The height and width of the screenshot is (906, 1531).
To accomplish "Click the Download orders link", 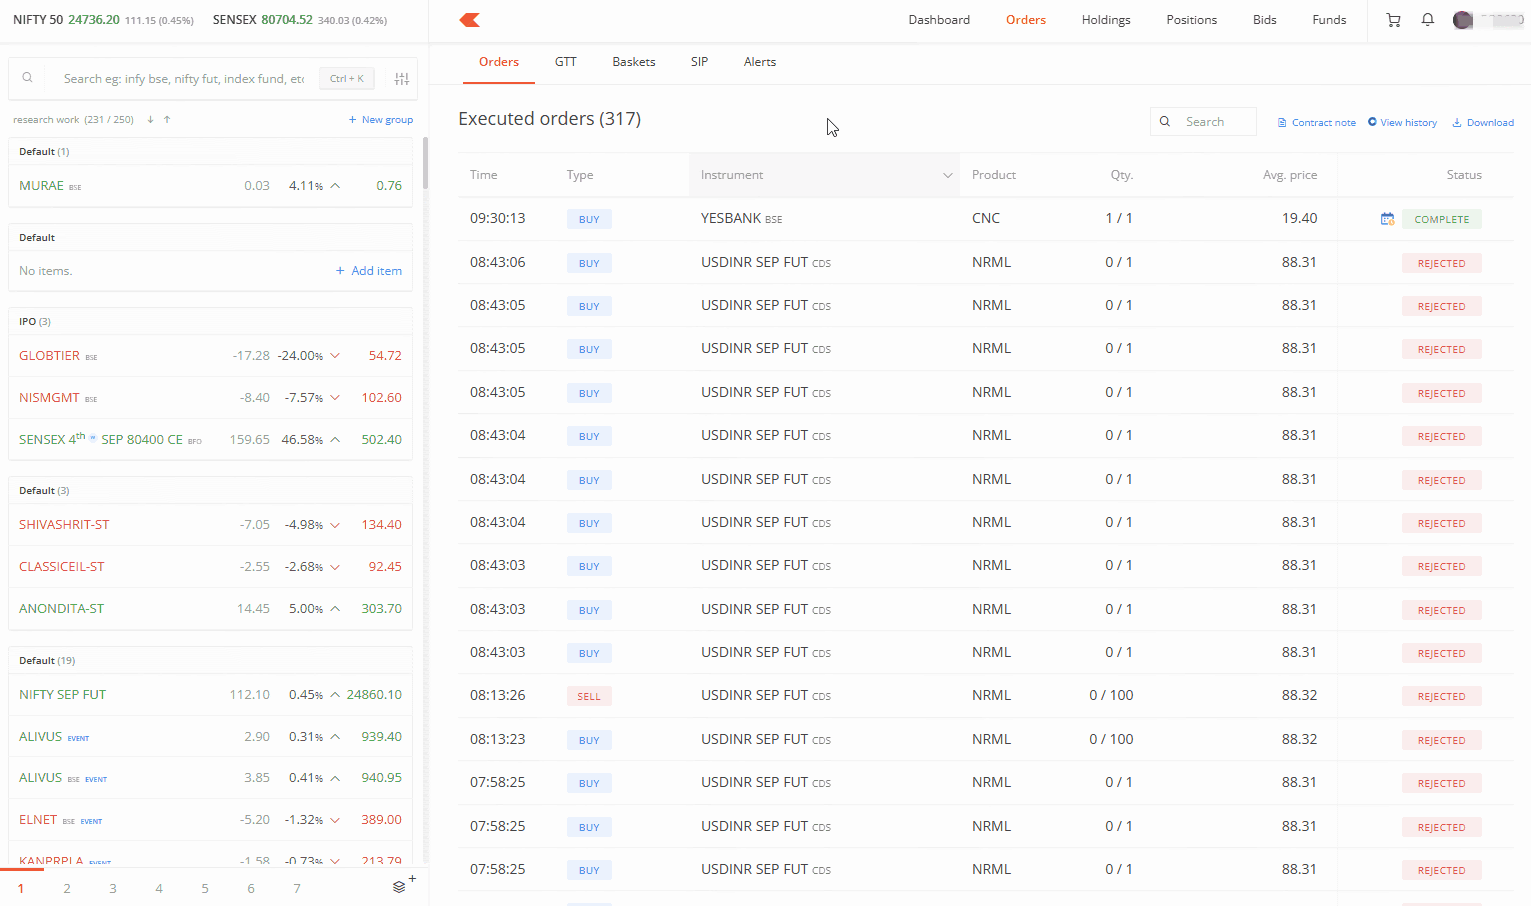I will [1483, 123].
